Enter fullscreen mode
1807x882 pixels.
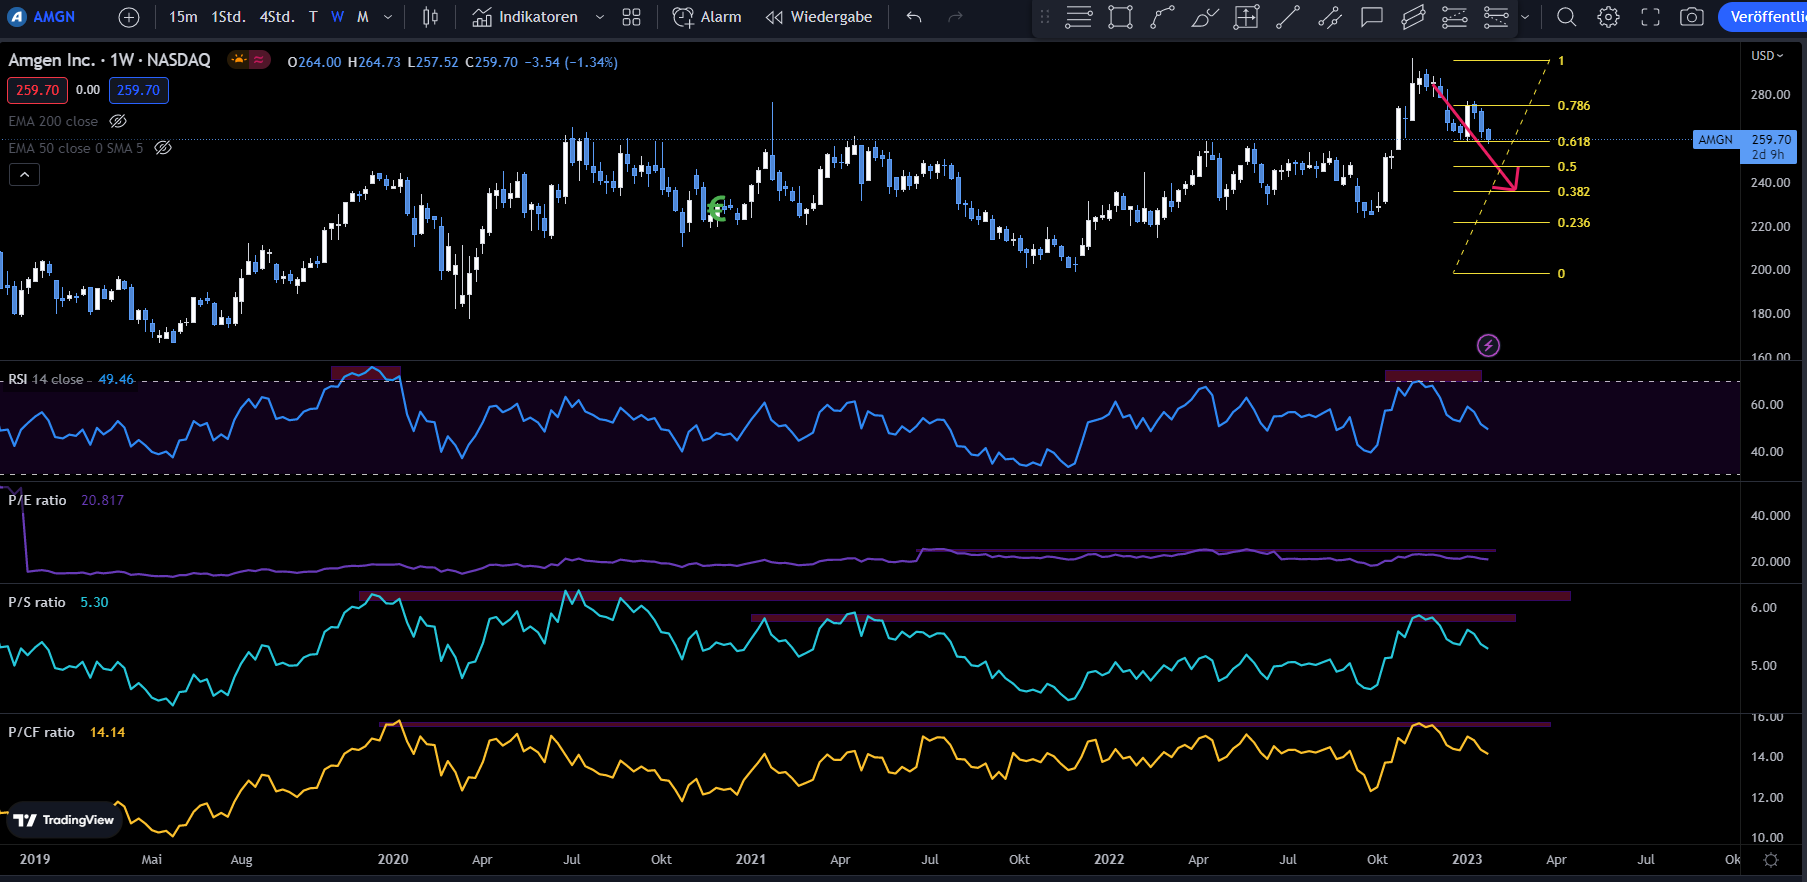coord(1650,17)
